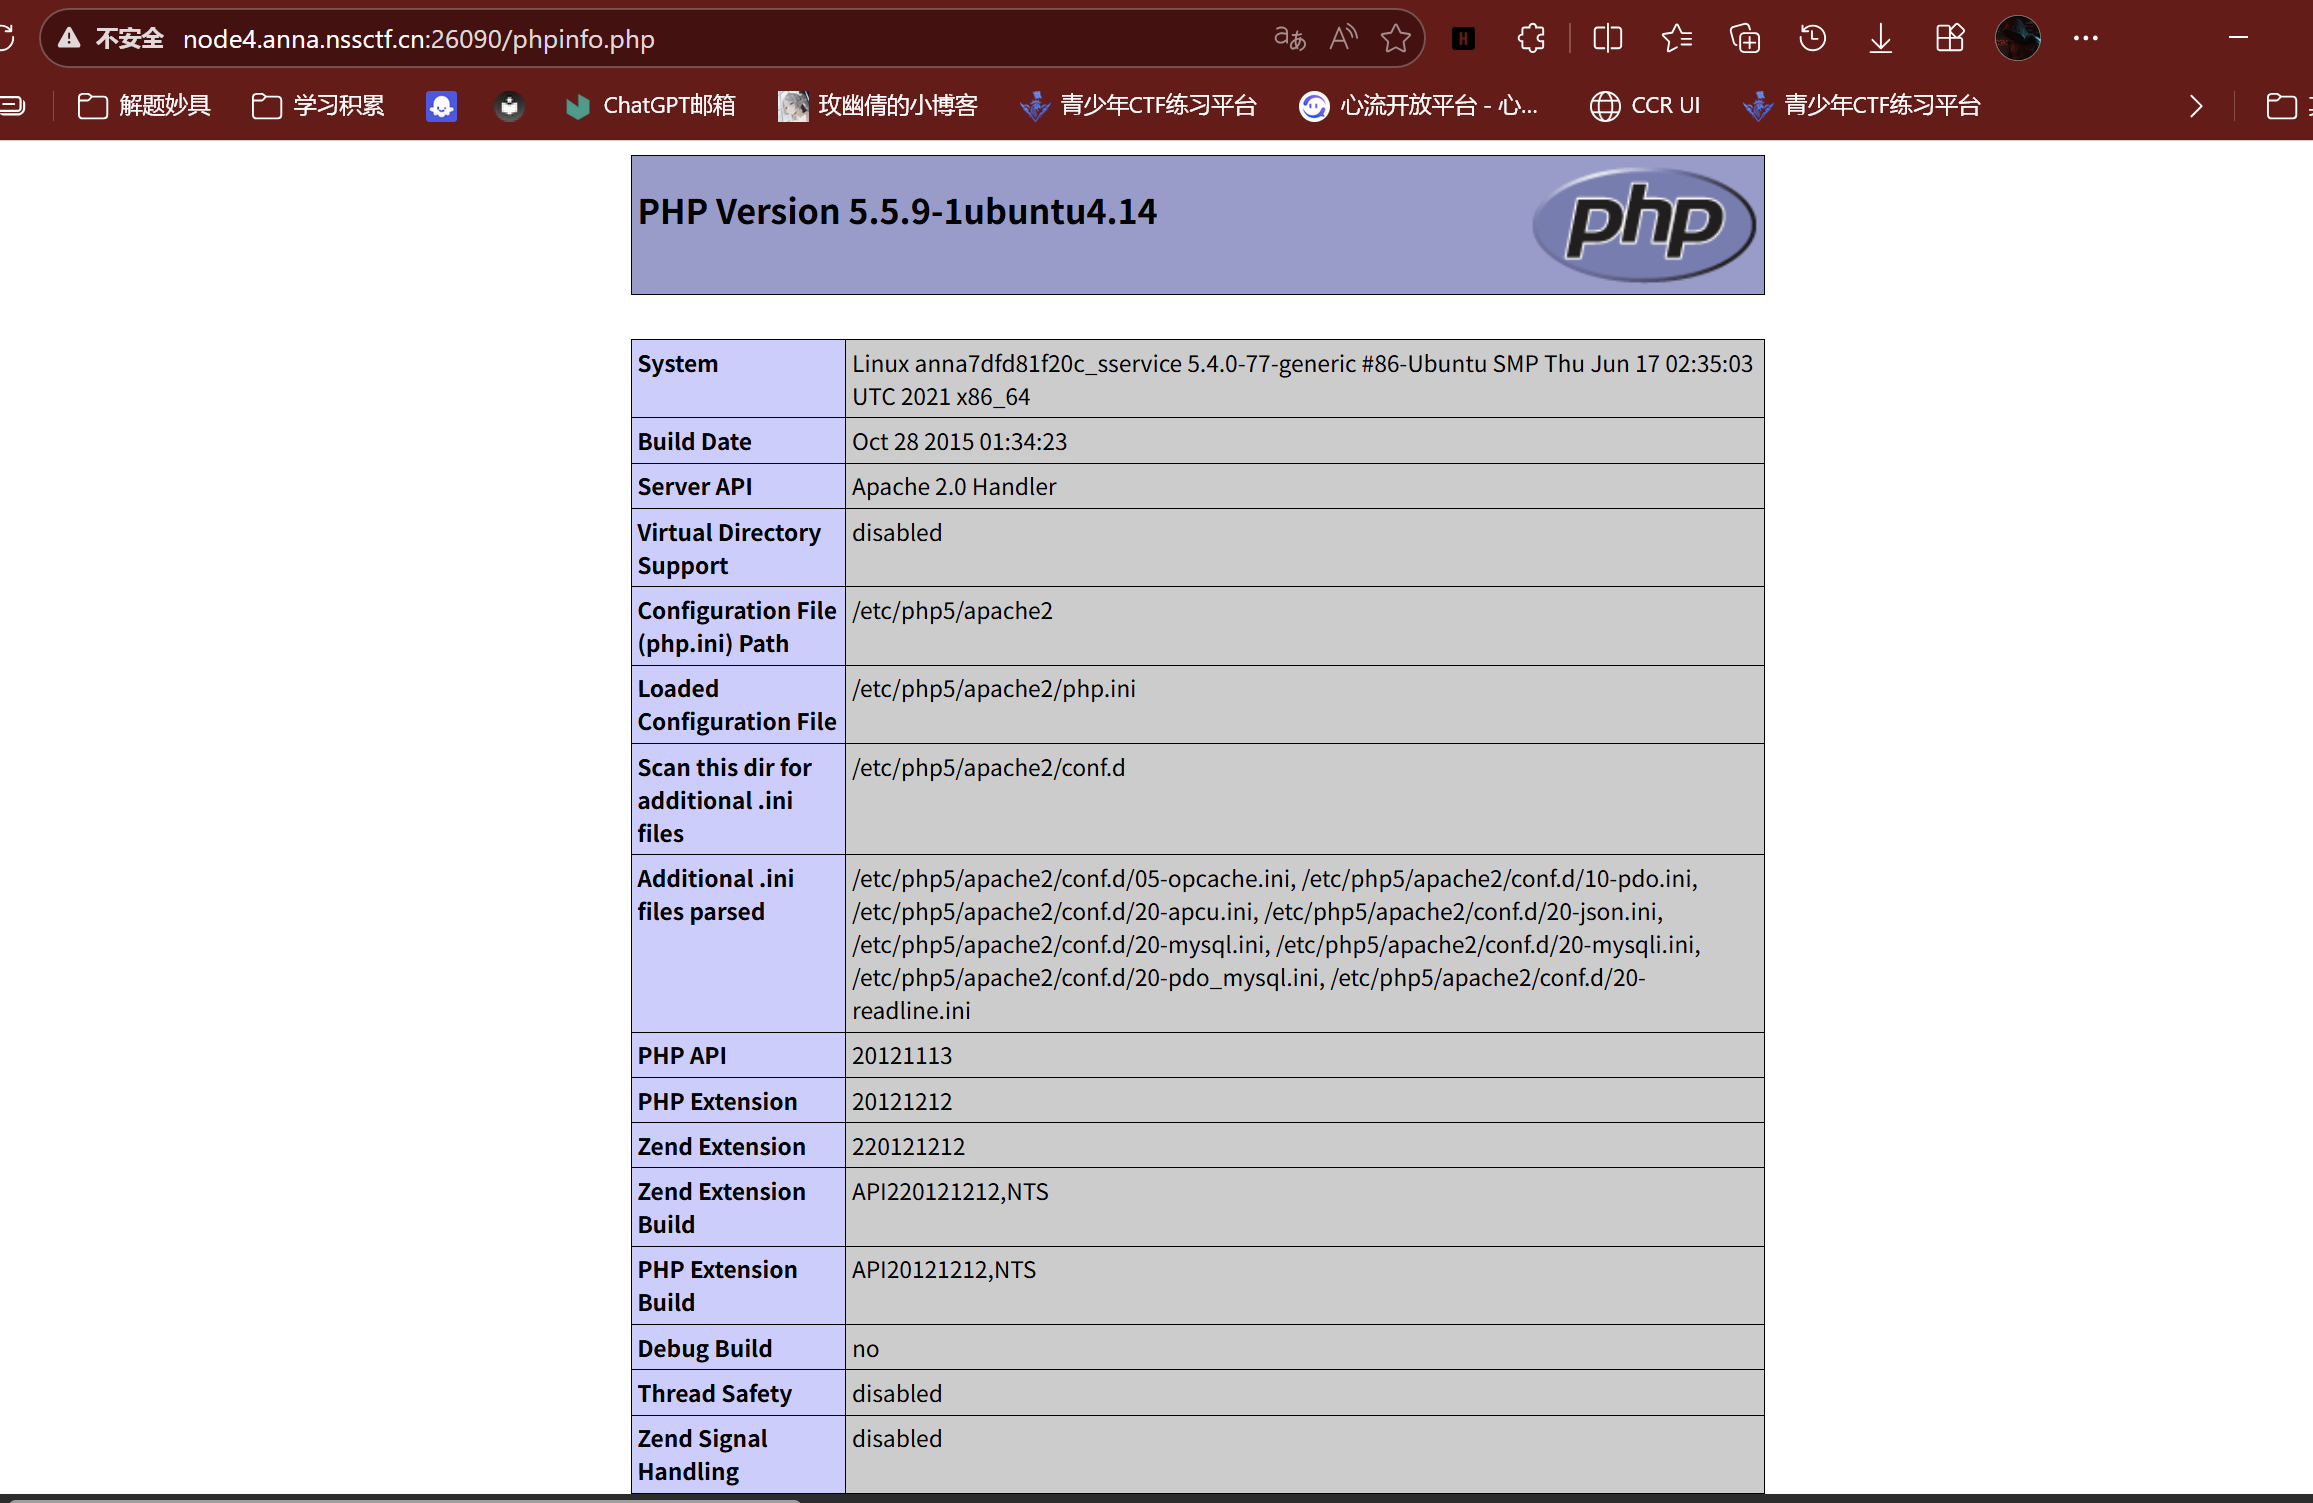Open the collections icon
The width and height of the screenshot is (2313, 1503).
(1745, 39)
